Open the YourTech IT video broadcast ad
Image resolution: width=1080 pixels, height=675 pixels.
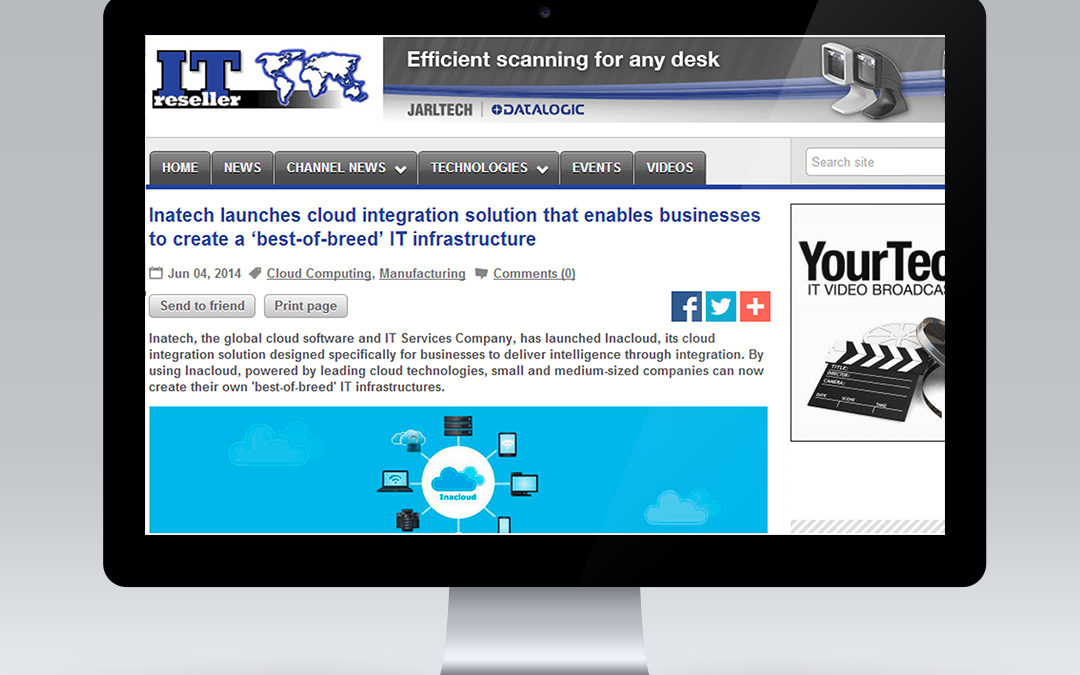pos(868,322)
